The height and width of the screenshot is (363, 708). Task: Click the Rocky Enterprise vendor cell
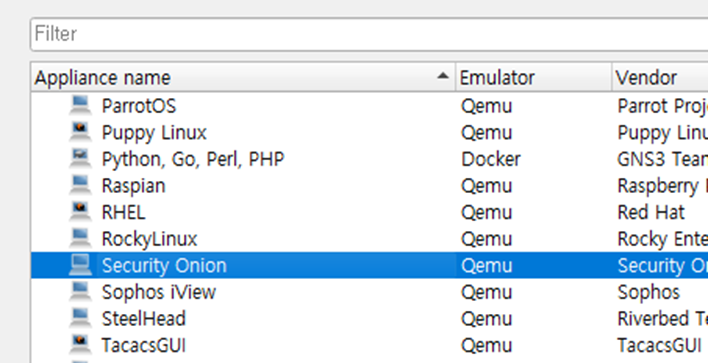[662, 240]
